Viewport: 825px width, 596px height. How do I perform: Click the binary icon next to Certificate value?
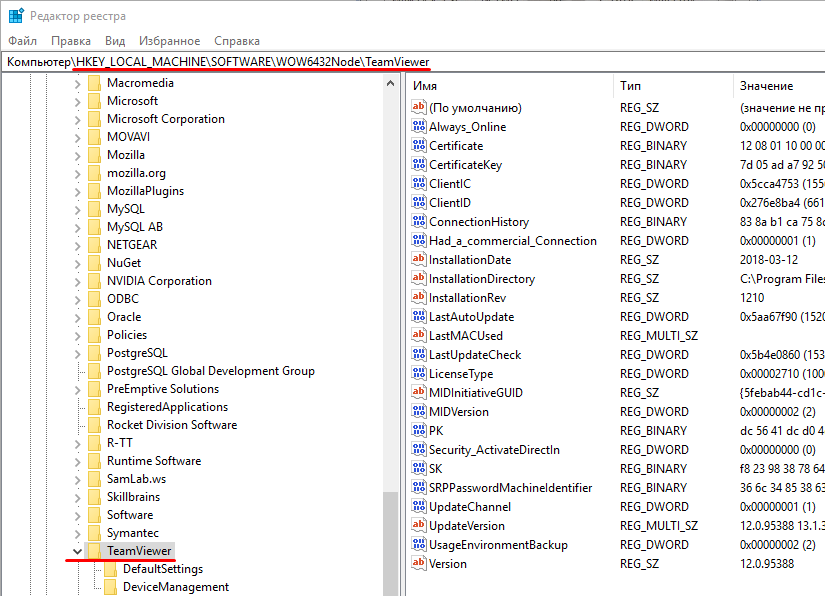point(419,146)
